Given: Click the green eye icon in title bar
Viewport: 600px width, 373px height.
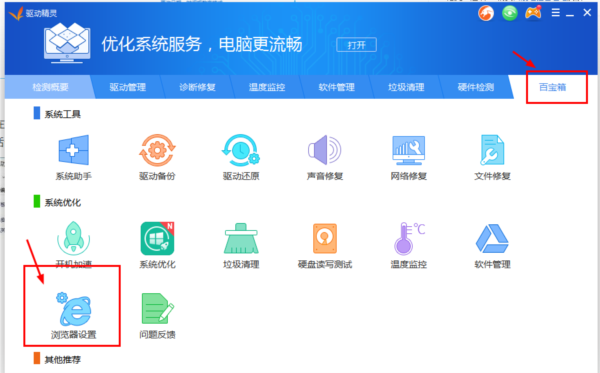Looking at the screenshot, I should coord(510,13).
